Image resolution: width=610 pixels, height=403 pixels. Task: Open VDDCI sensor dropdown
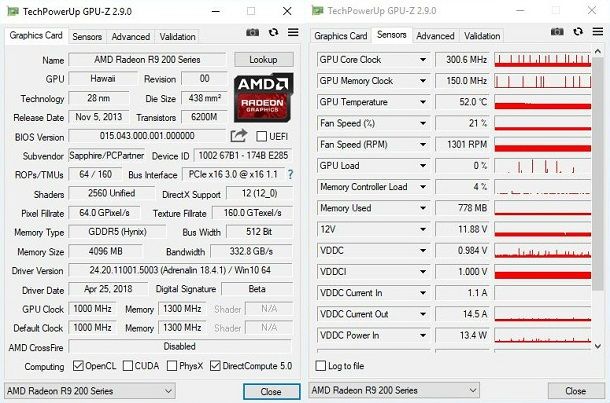[x=422, y=272]
